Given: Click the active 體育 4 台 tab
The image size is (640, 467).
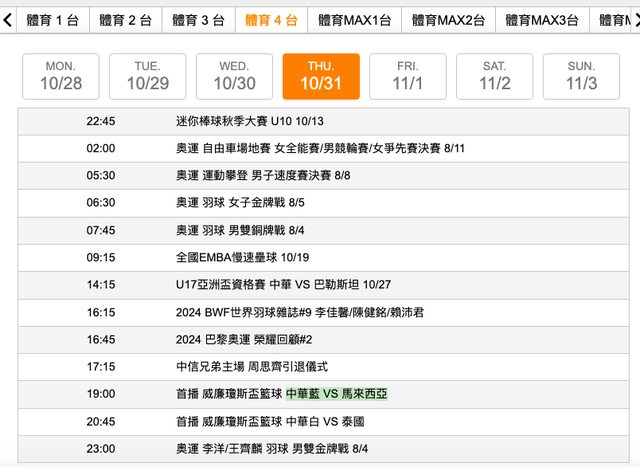Looking at the screenshot, I should coord(270,20).
